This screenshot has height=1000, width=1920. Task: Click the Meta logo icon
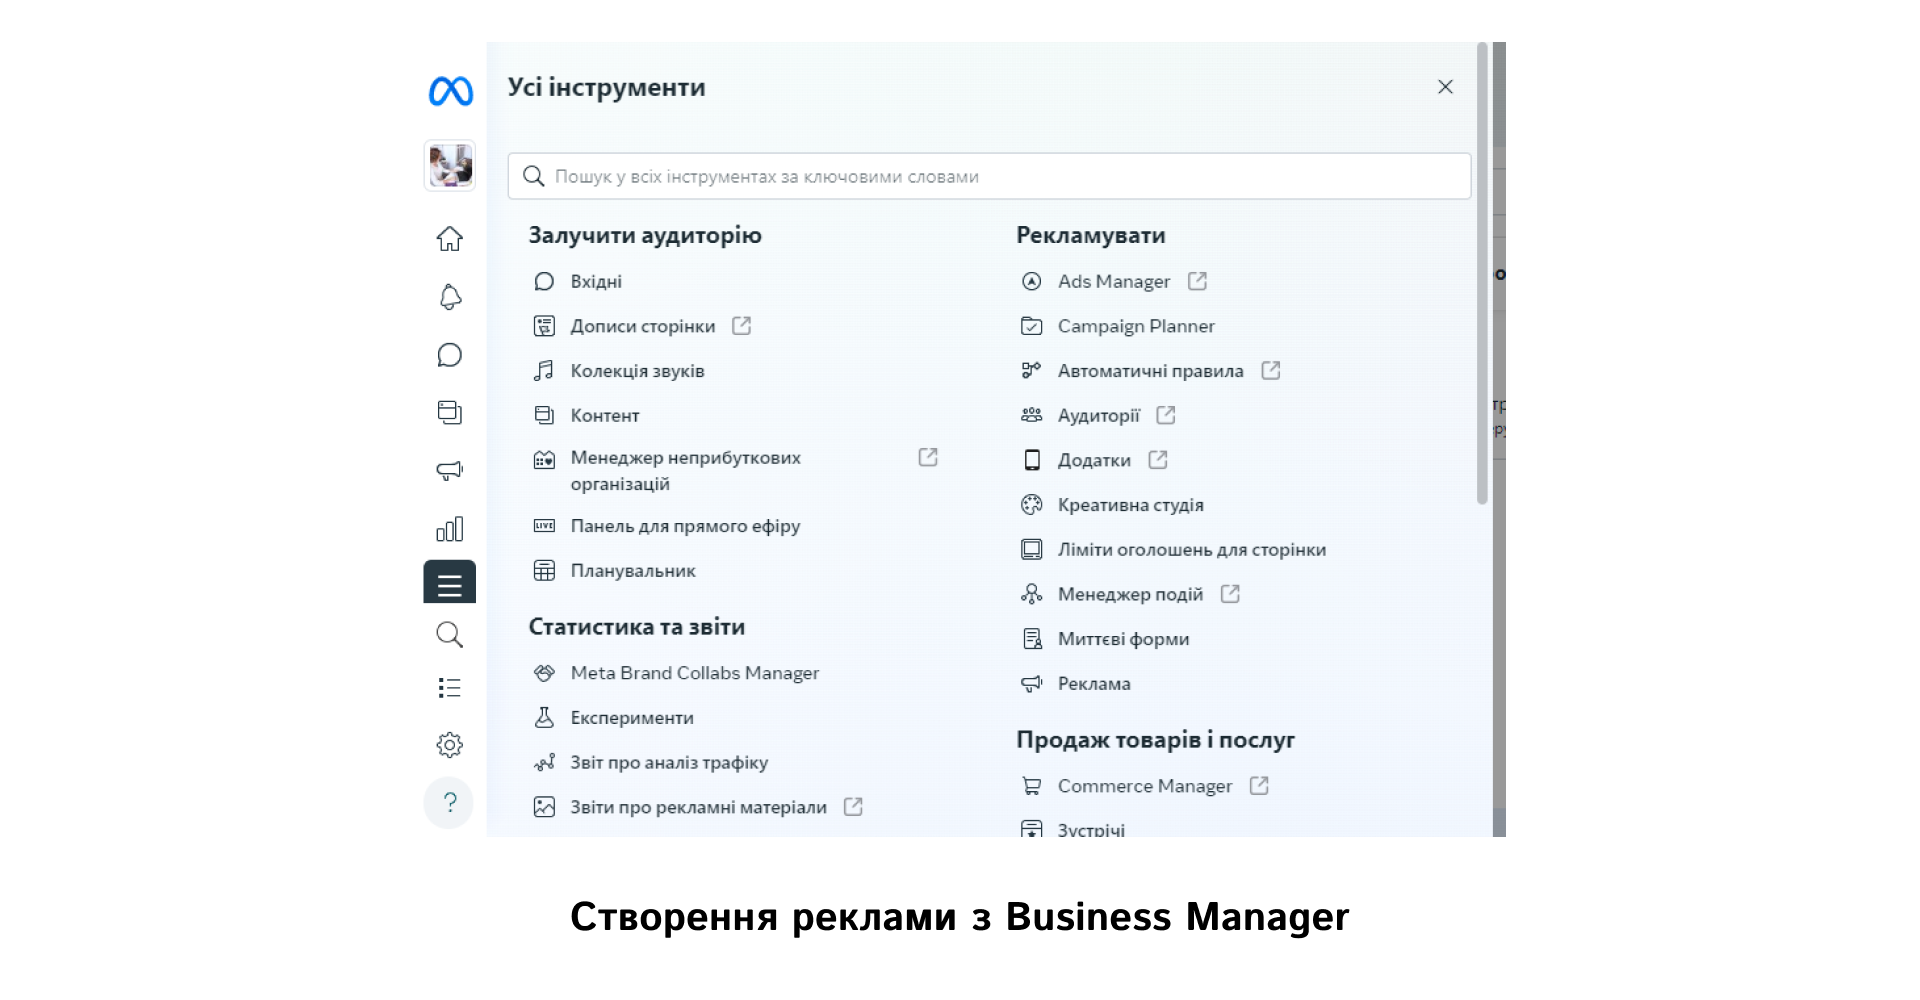pyautogui.click(x=450, y=91)
